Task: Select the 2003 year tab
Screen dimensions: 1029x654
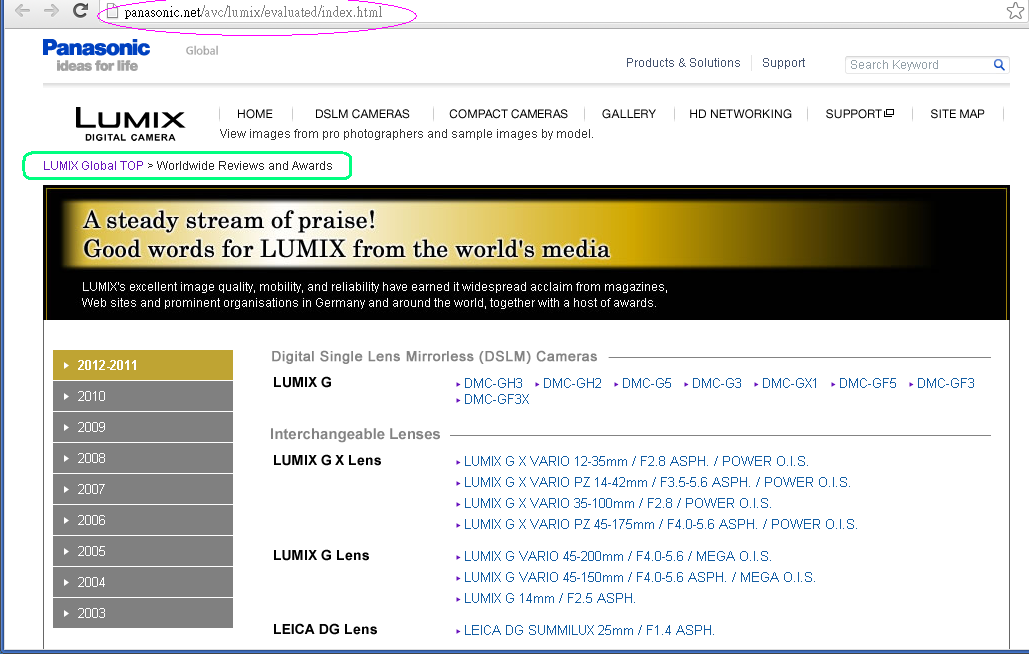Action: (x=143, y=613)
